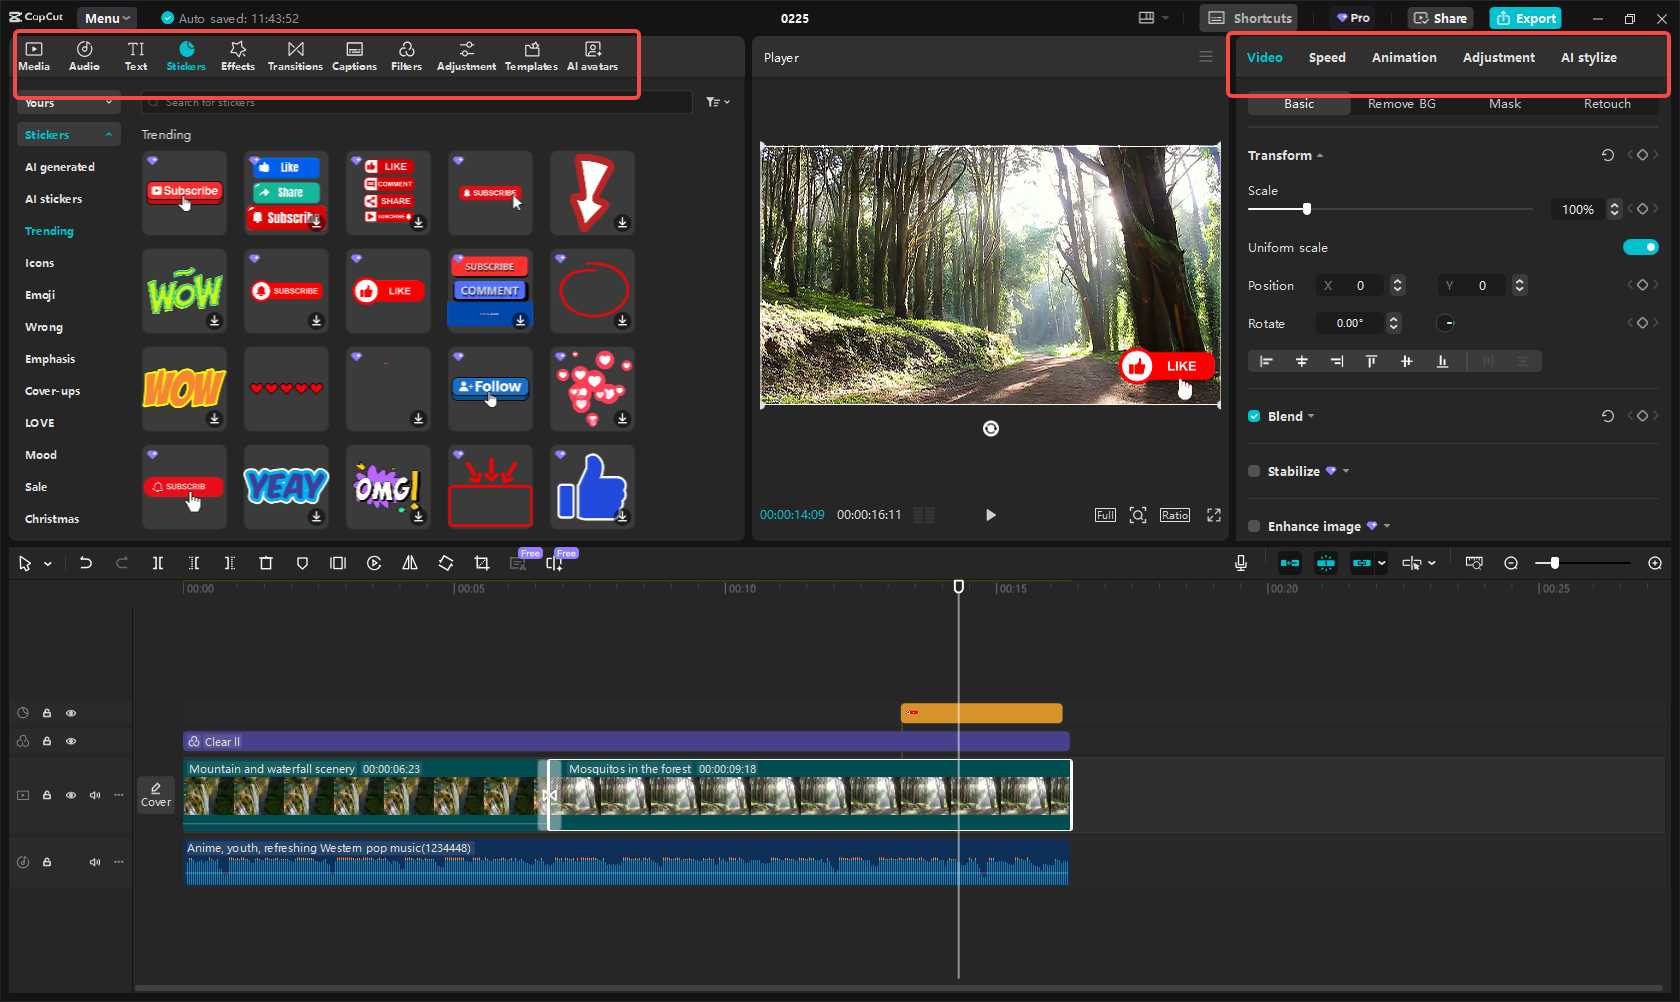This screenshot has width=1680, height=1002.
Task: Select the Split tool in the timeline toolbar
Action: 158,563
